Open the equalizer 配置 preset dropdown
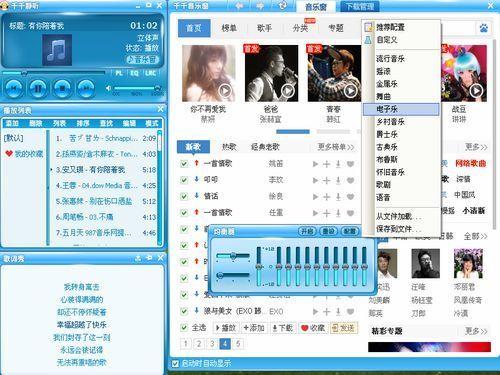The width and height of the screenshot is (500, 375). (x=350, y=231)
